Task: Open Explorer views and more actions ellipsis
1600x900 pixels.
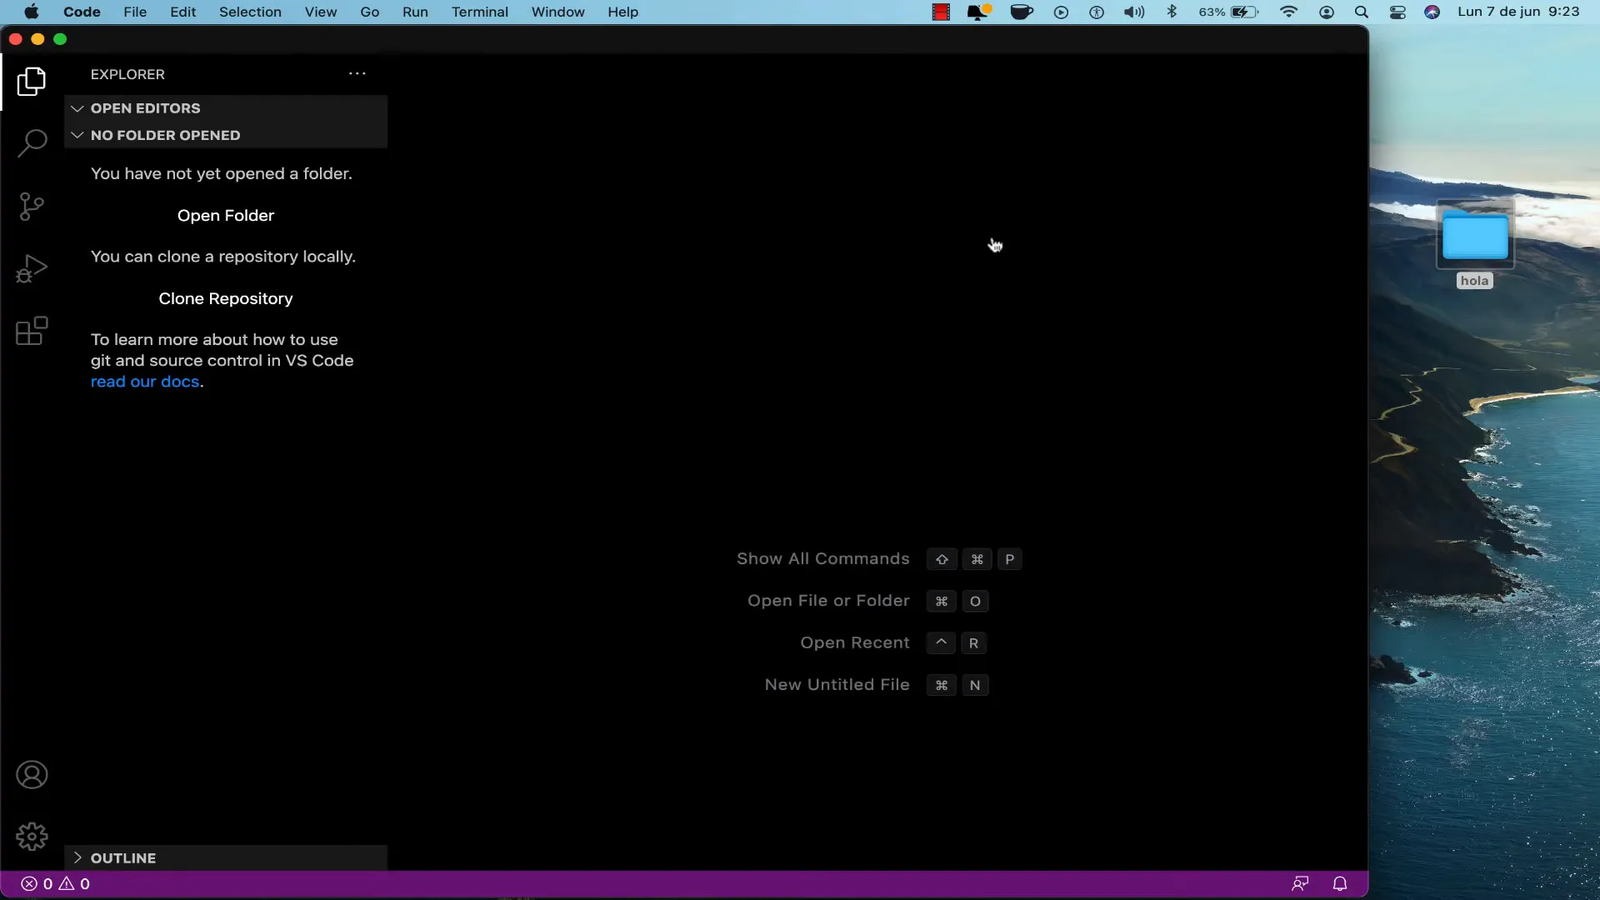Action: pyautogui.click(x=357, y=74)
